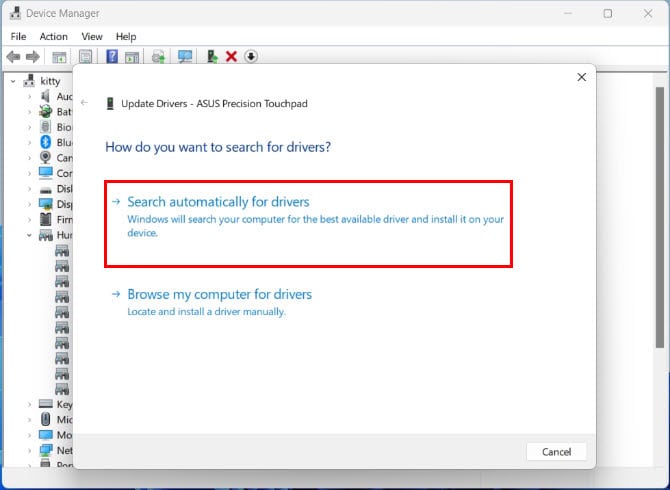Click the Scan for hardware changes monitor icon
This screenshot has width=670, height=490.
[185, 56]
